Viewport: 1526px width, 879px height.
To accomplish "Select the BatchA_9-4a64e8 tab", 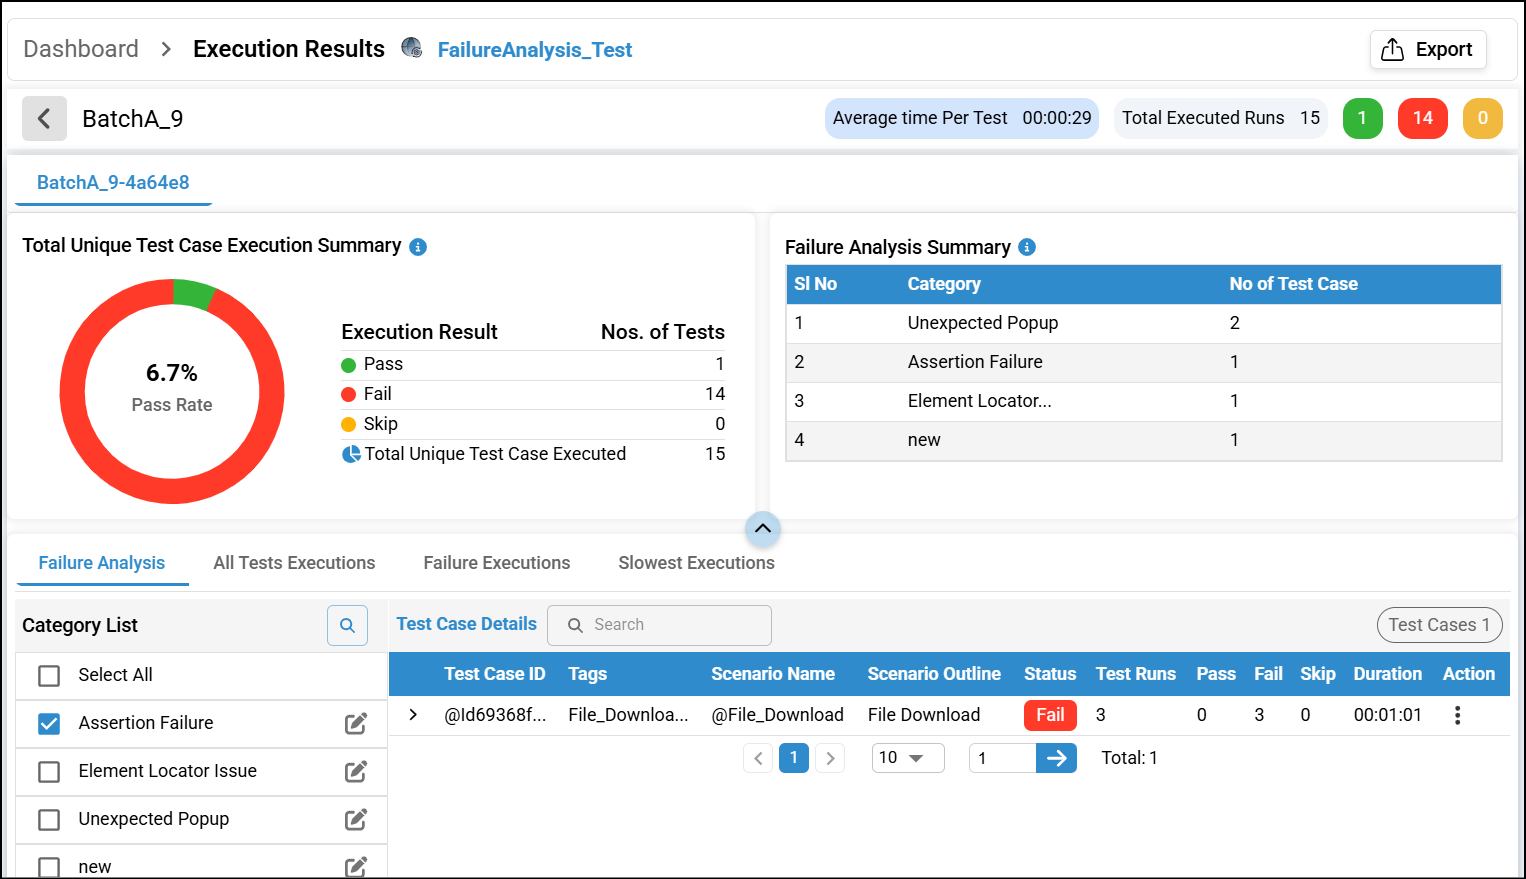I will tap(113, 183).
